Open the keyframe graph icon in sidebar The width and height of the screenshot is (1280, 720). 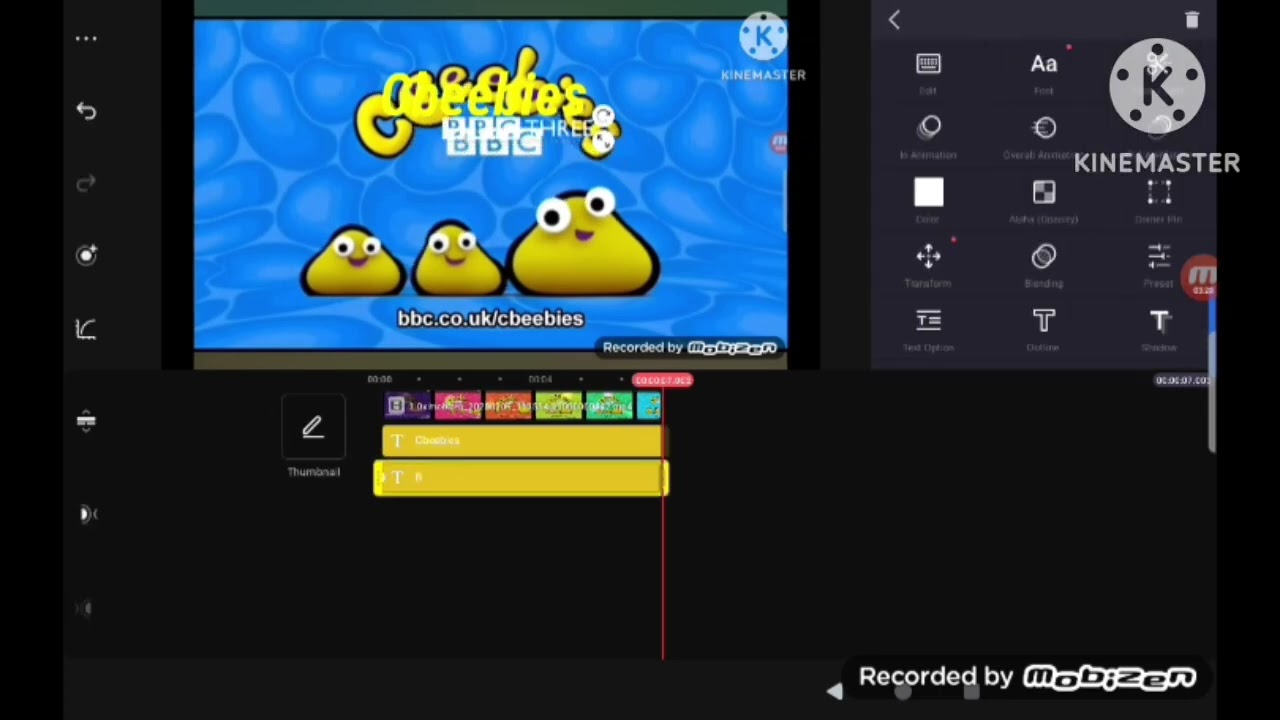86,329
